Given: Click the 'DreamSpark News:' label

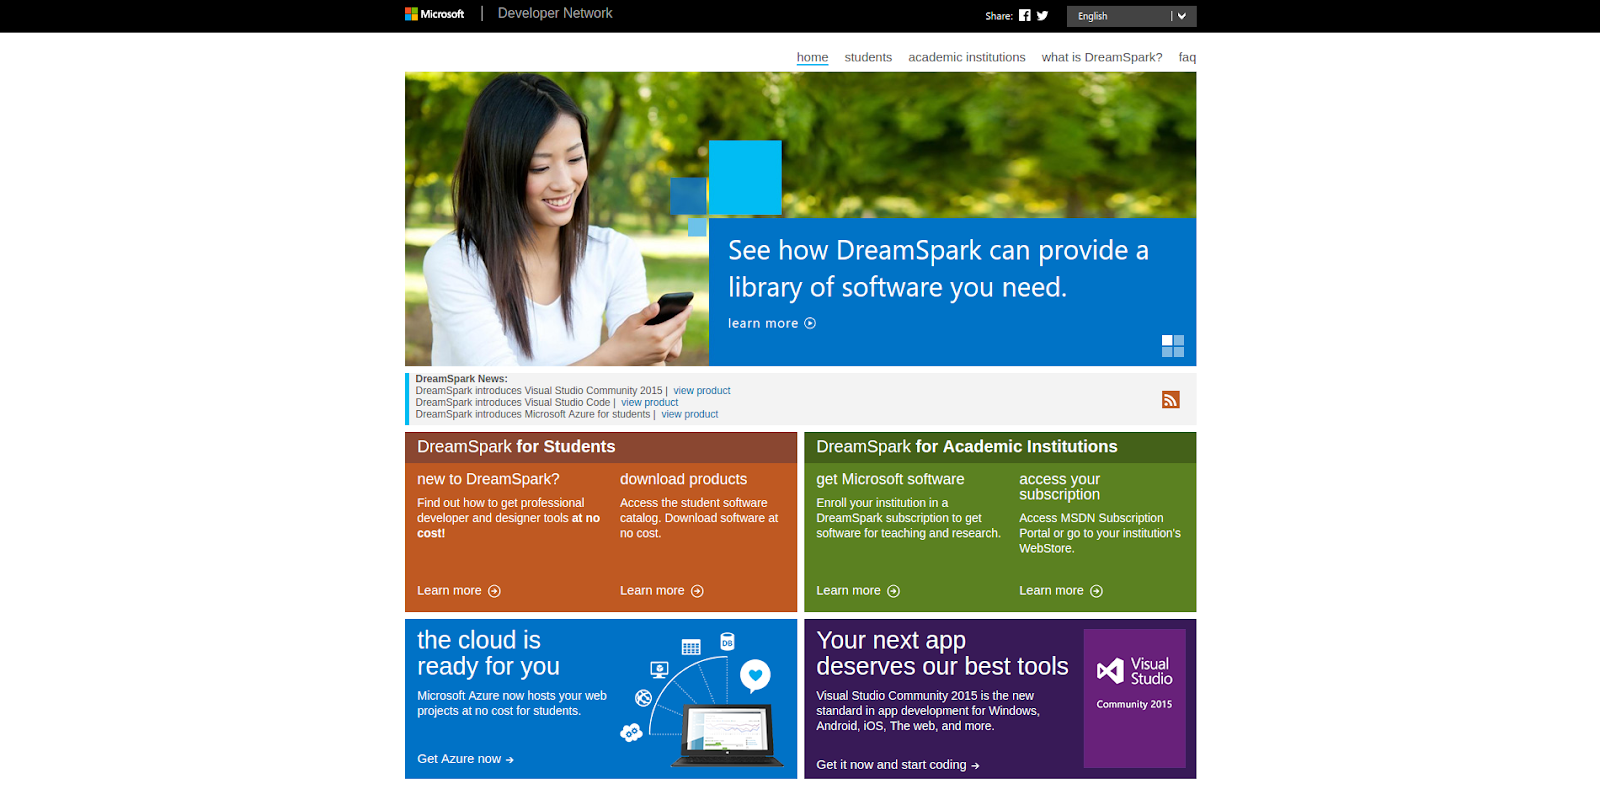Looking at the screenshot, I should 461,379.
